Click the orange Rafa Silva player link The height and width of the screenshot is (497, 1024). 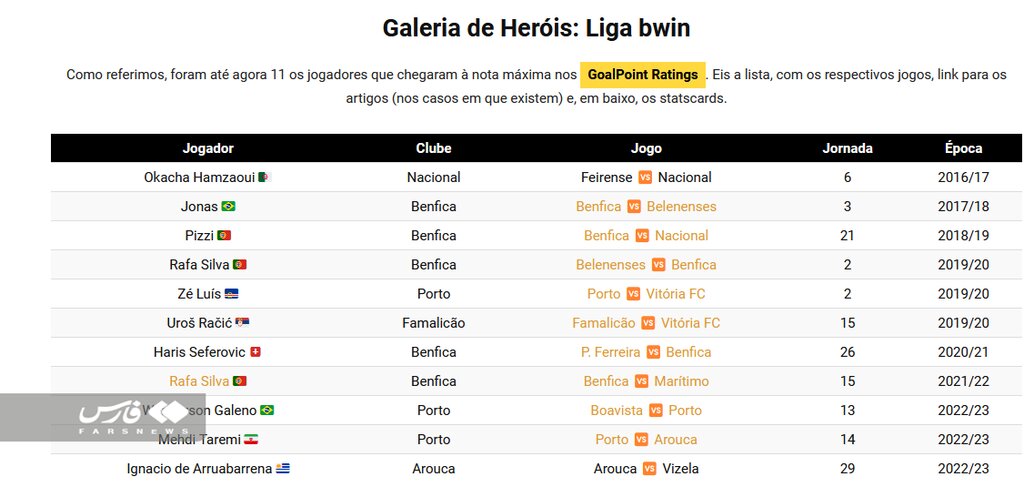point(199,381)
